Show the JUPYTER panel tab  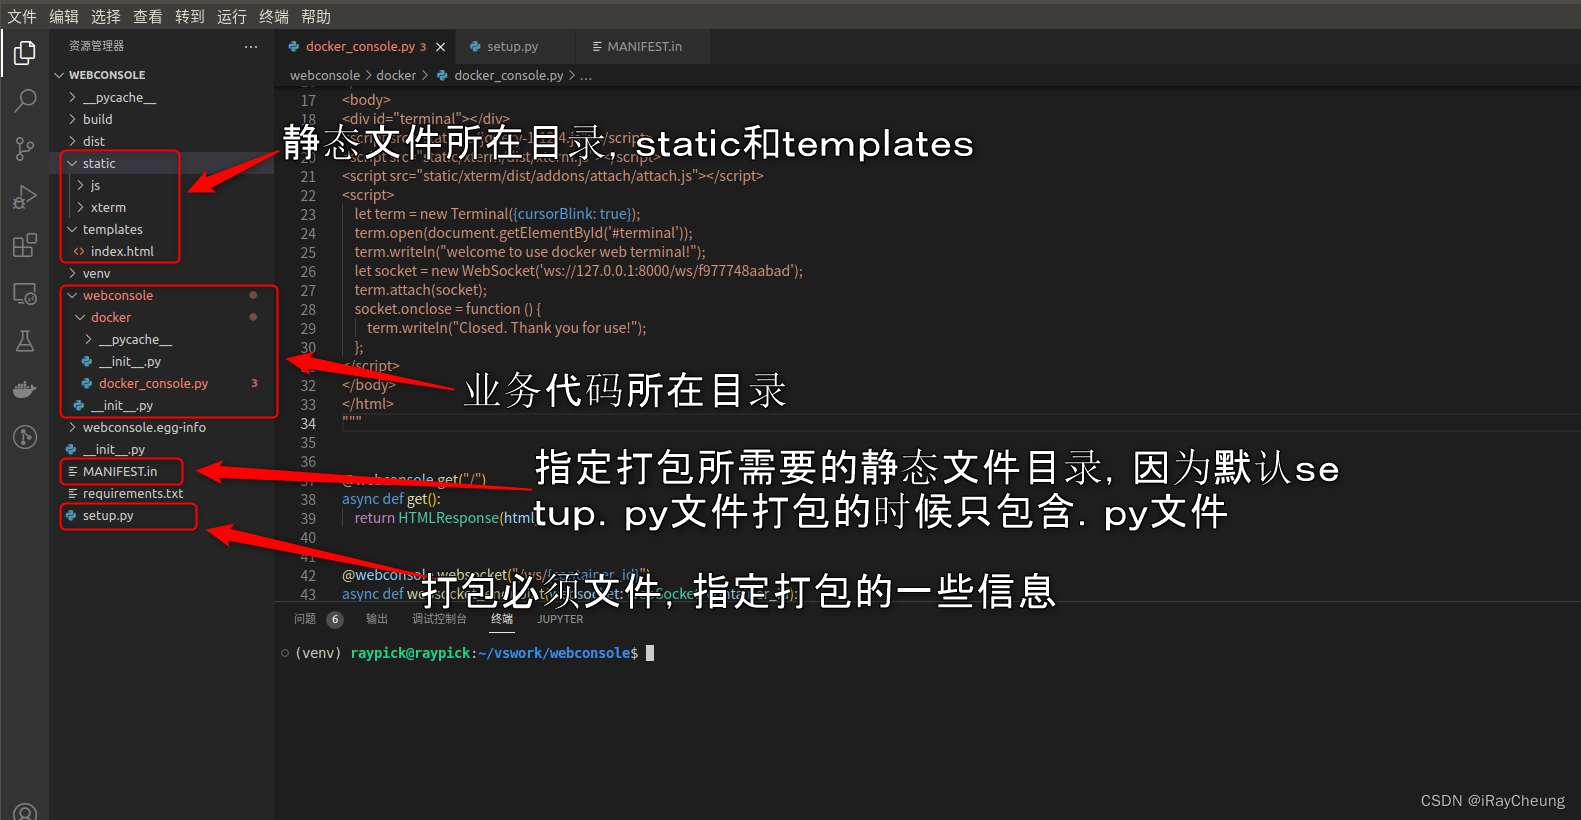560,619
